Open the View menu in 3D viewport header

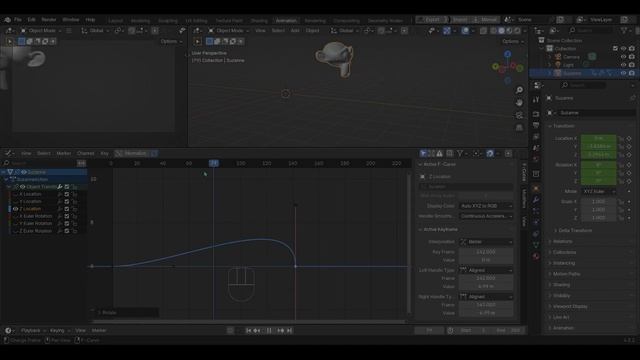260,31
